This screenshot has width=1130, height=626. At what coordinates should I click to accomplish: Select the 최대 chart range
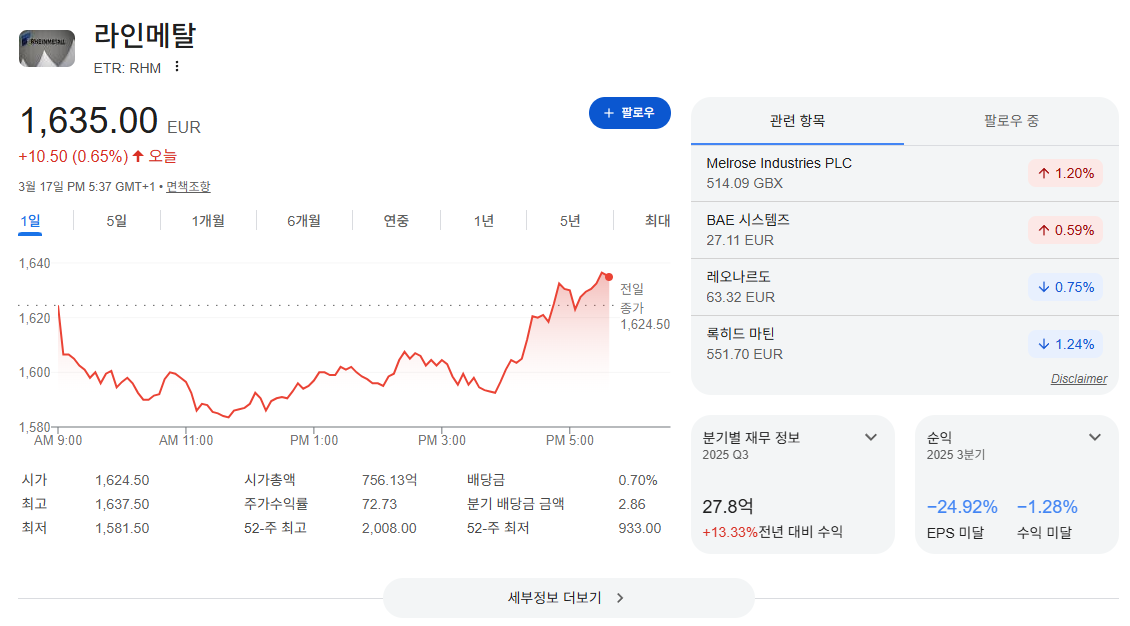[x=657, y=221]
